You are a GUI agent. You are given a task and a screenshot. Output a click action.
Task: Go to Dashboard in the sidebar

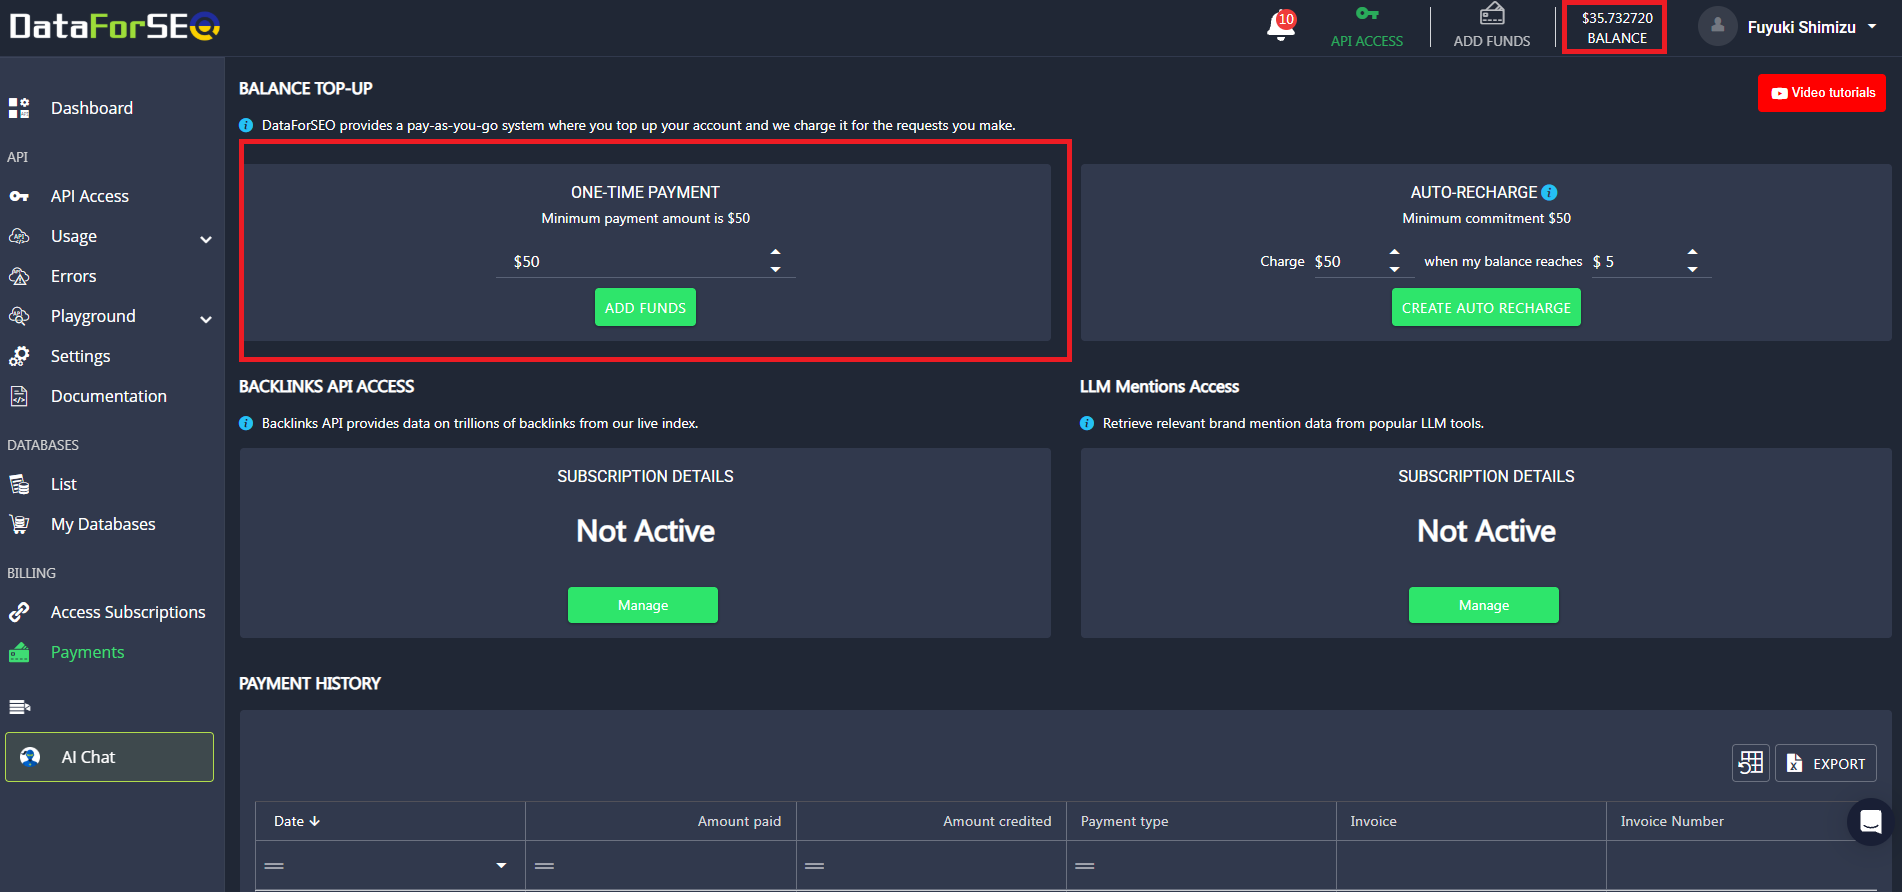pos(92,108)
